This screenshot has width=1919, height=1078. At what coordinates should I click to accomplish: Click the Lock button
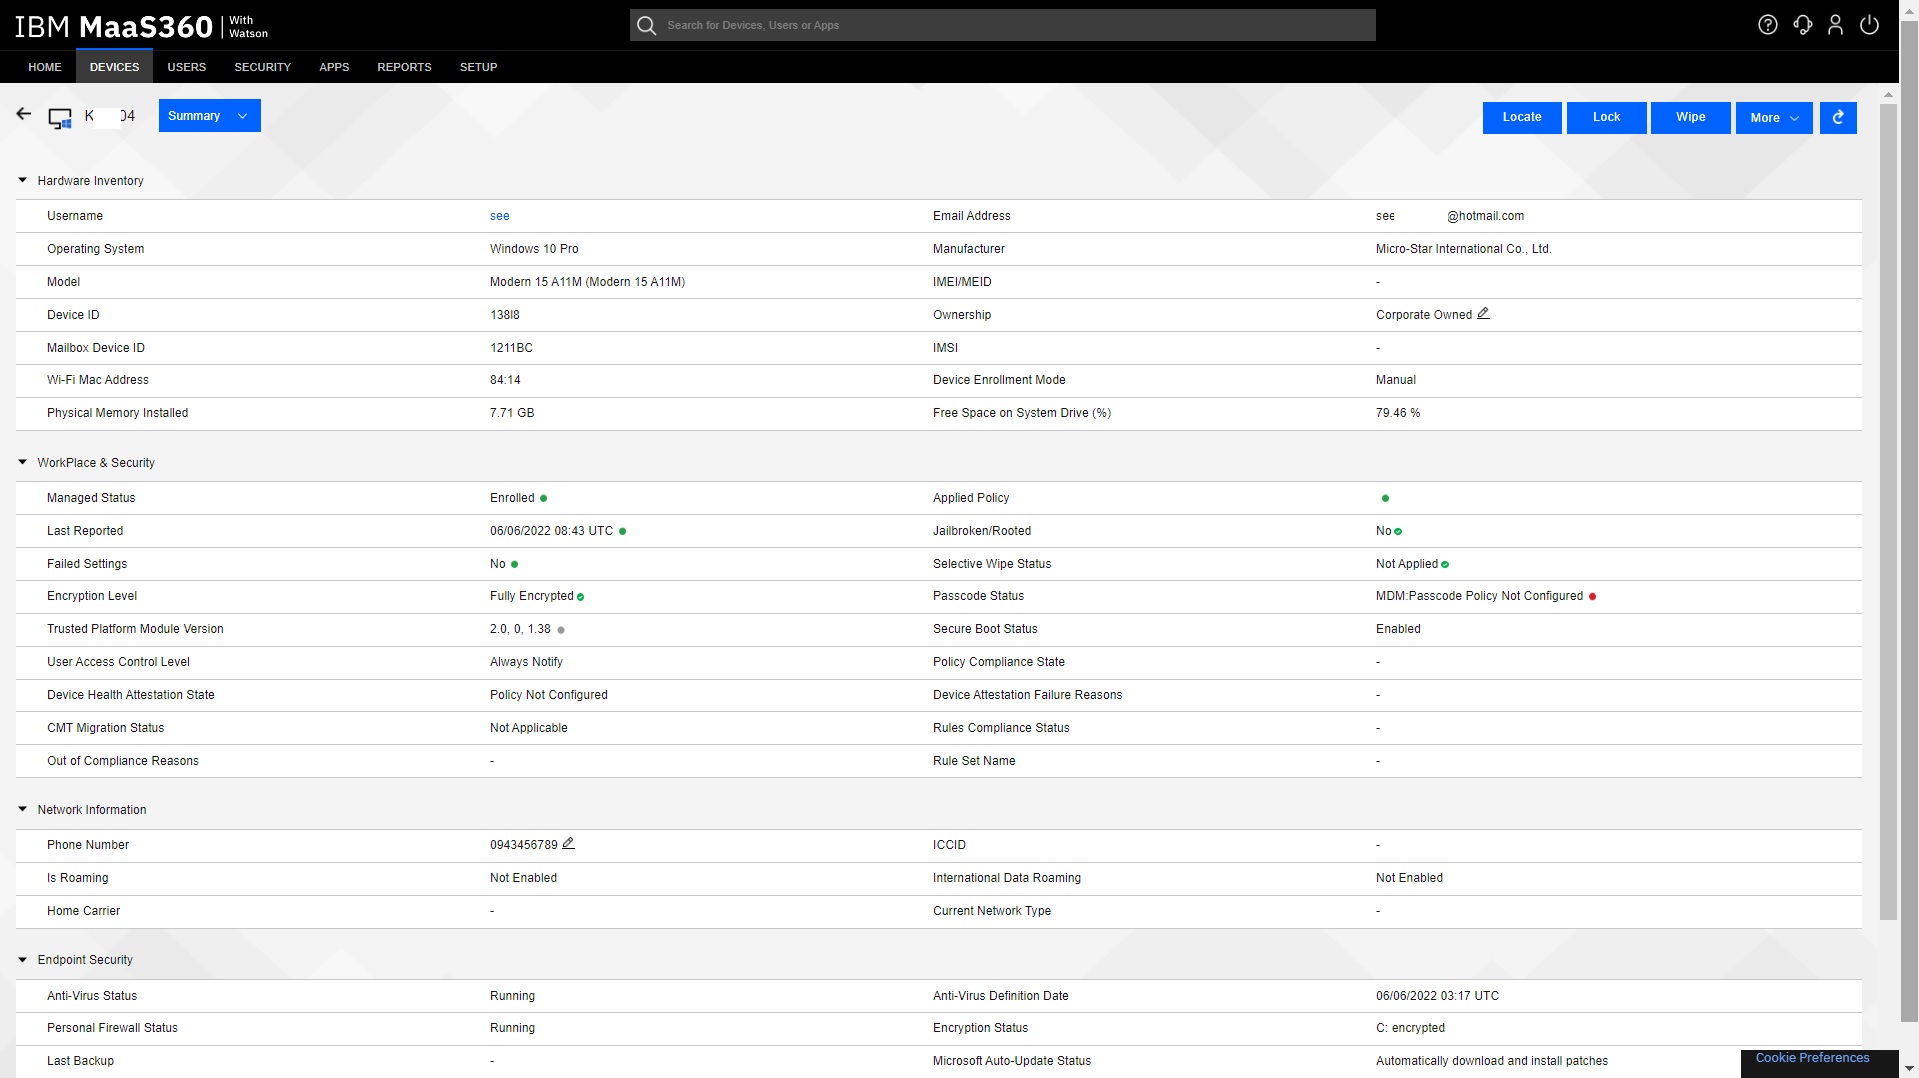[x=1606, y=118]
